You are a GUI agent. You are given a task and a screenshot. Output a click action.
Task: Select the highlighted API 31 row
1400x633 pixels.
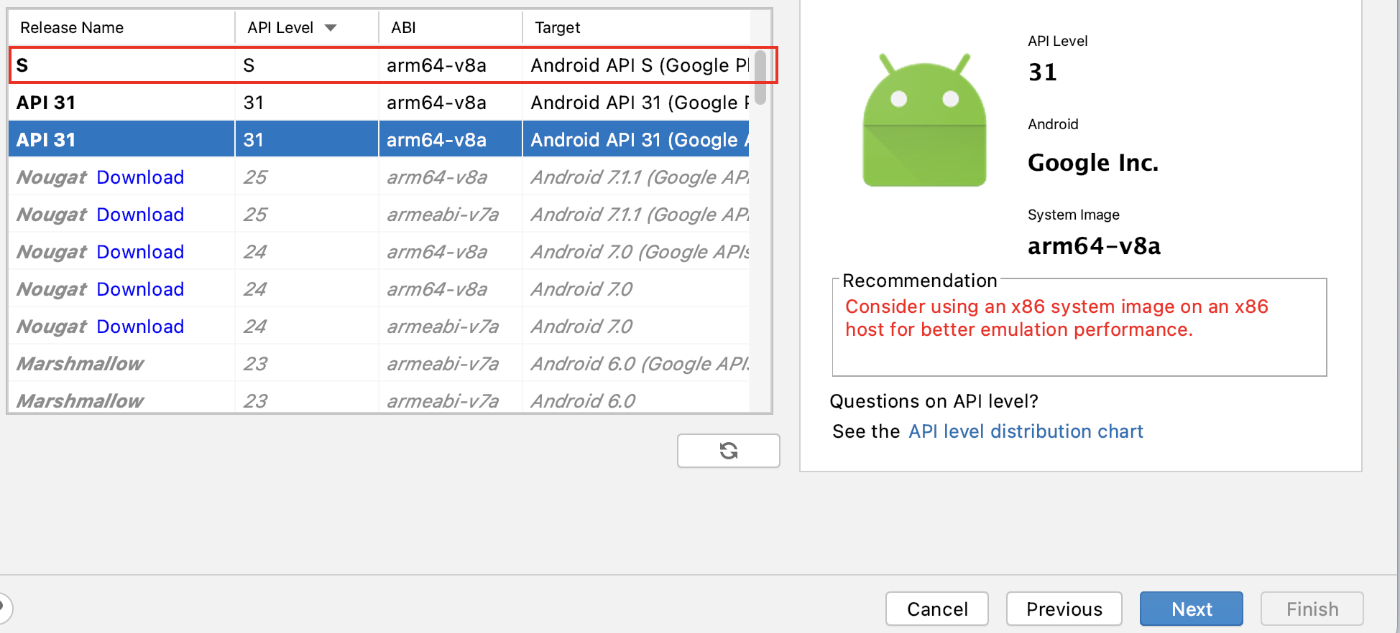pyautogui.click(x=380, y=140)
